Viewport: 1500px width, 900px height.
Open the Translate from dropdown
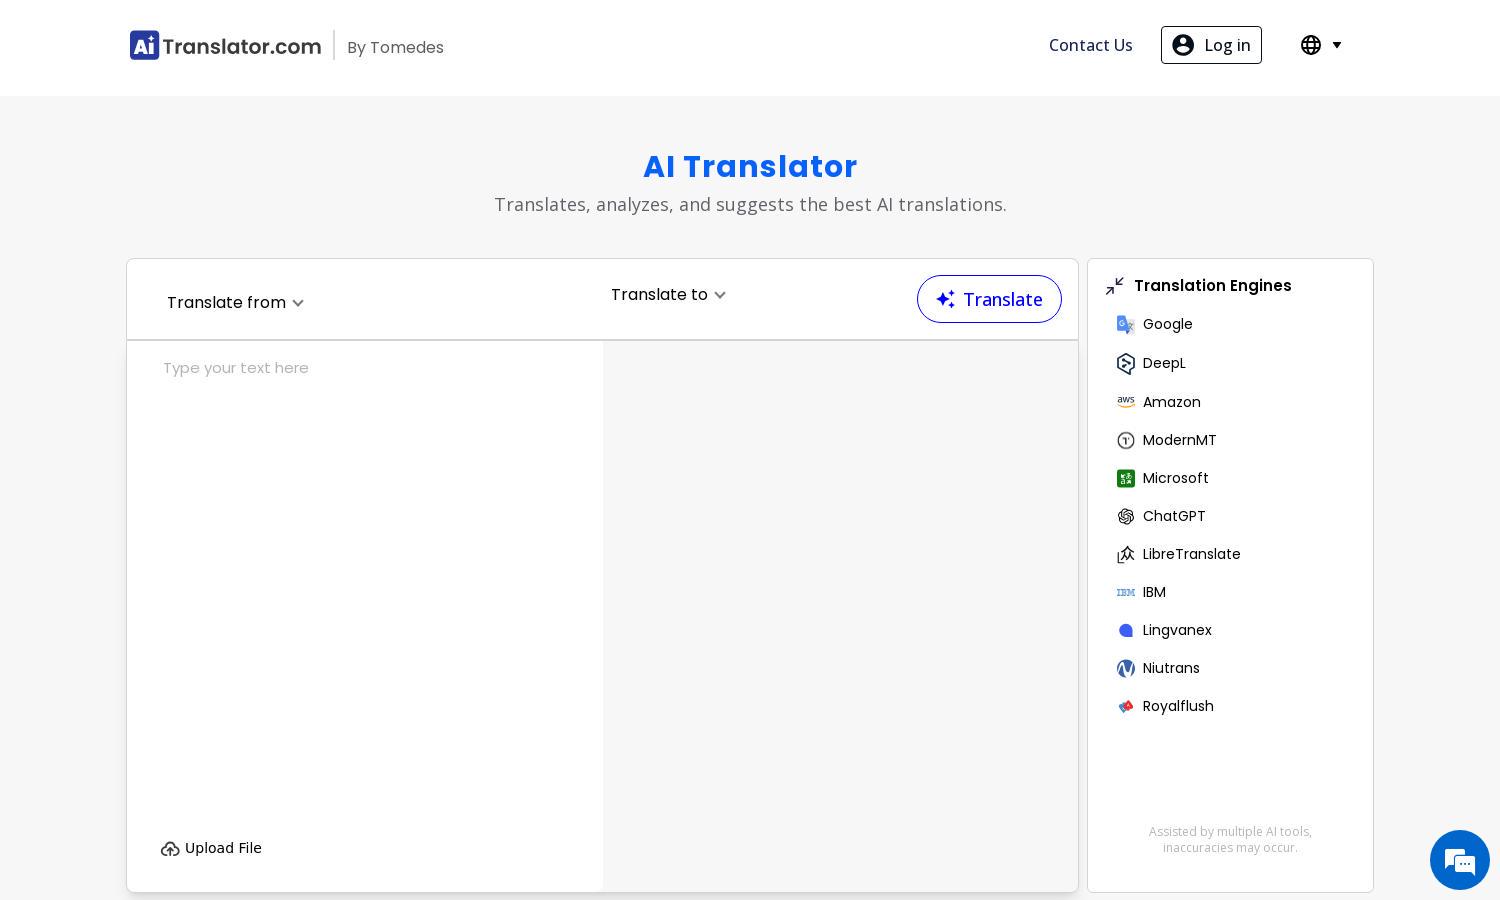coord(235,303)
